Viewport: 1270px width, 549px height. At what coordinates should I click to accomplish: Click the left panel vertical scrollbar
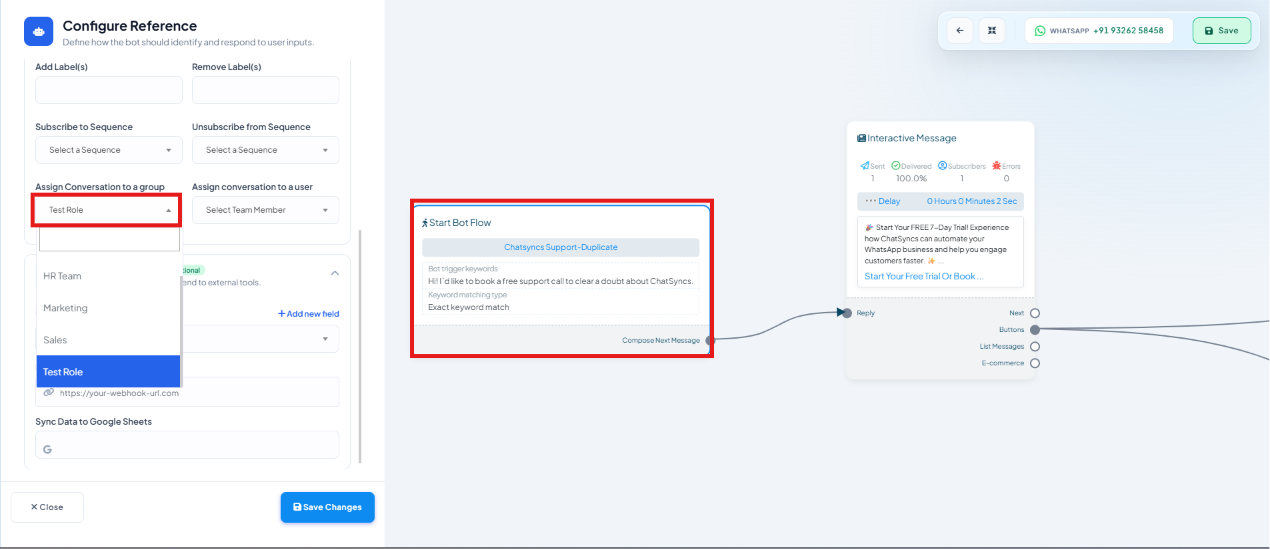coord(360,345)
